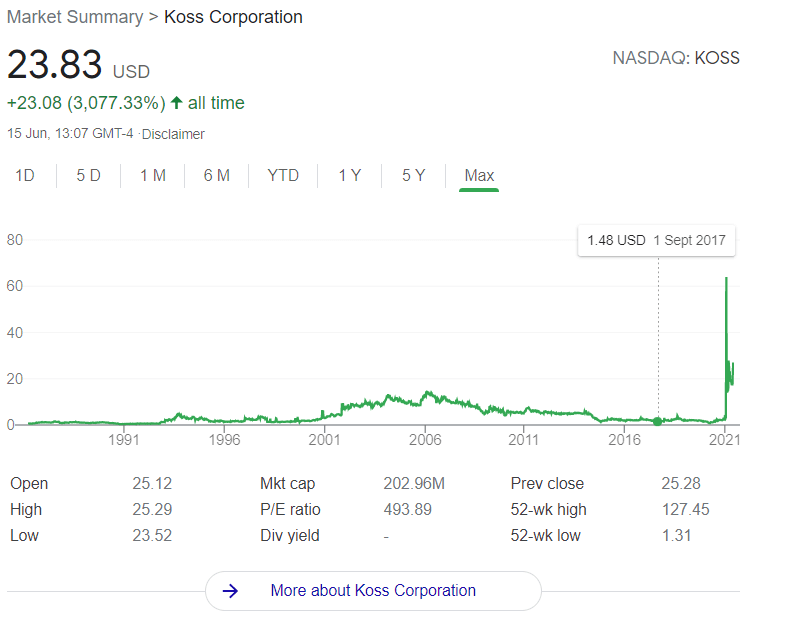Click the Prev close label
Viewport: 788px width, 632px height.
click(547, 483)
